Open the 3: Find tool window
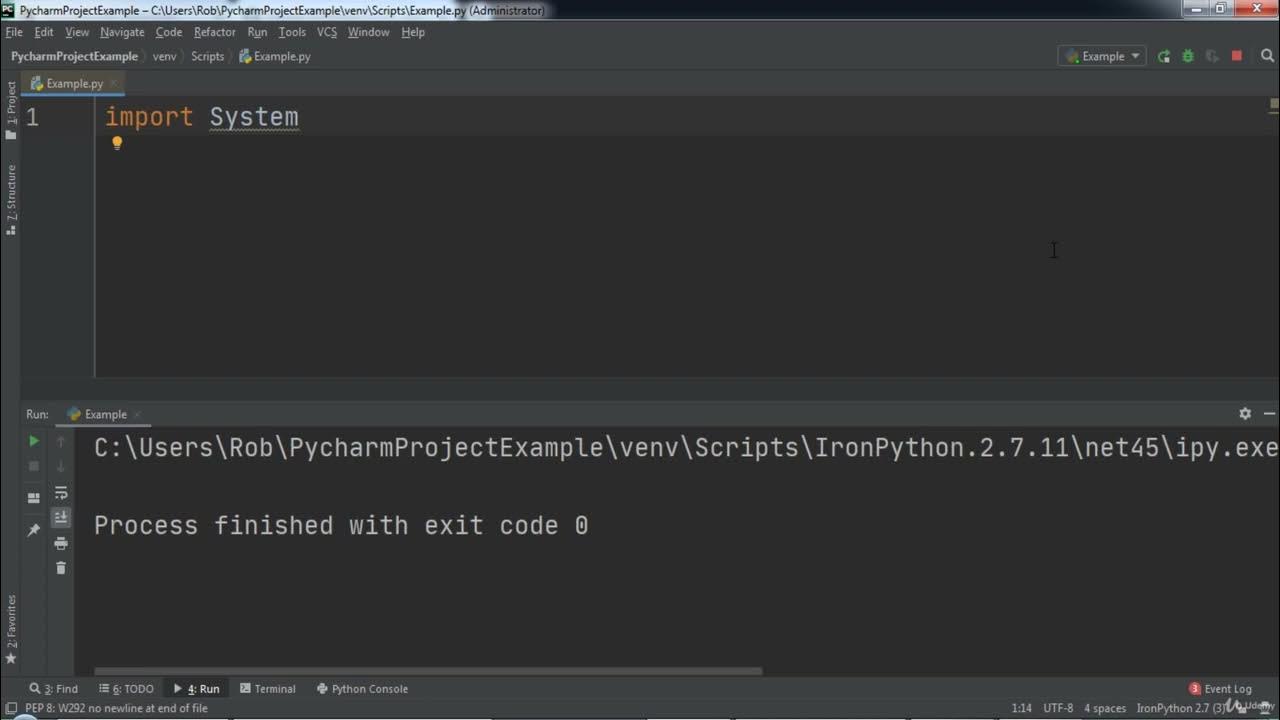This screenshot has height=720, width=1280. pos(54,689)
